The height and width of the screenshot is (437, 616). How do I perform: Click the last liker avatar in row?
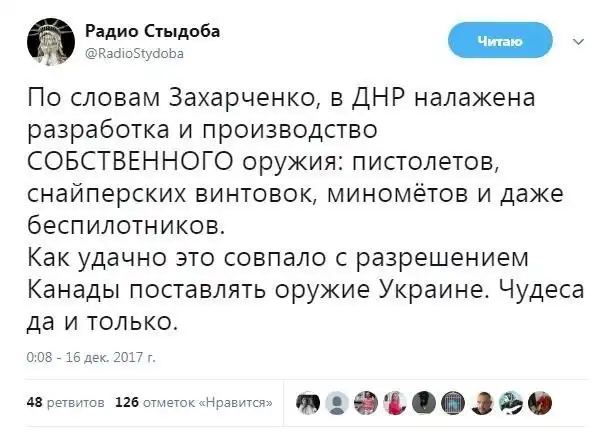click(x=539, y=402)
